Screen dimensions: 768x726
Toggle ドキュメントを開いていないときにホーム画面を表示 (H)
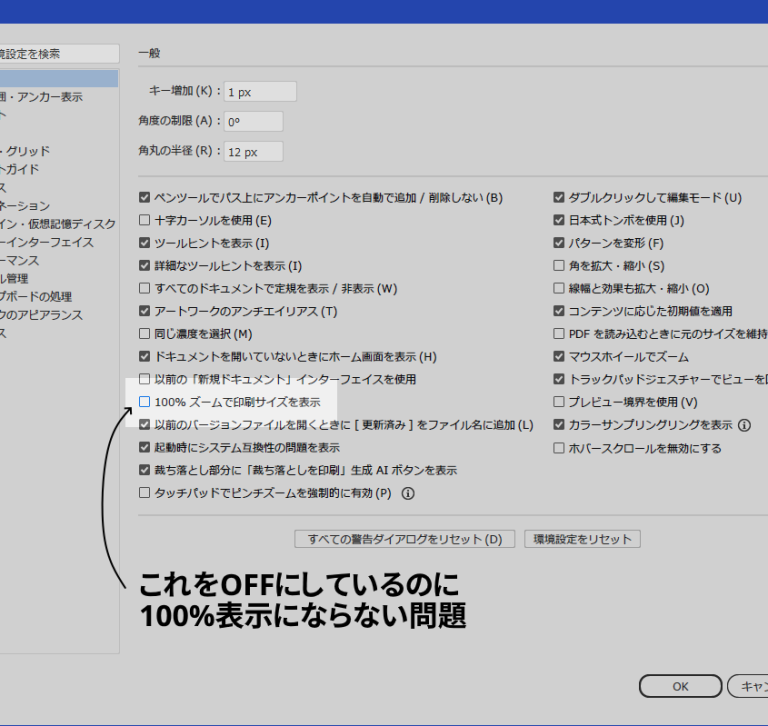tap(144, 356)
